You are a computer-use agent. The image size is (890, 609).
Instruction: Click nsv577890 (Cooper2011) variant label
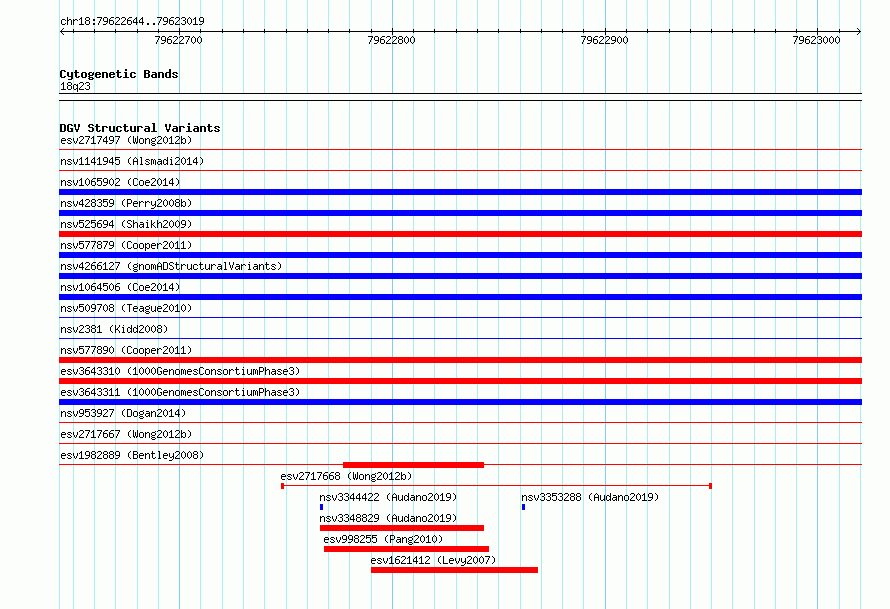[x=126, y=350]
